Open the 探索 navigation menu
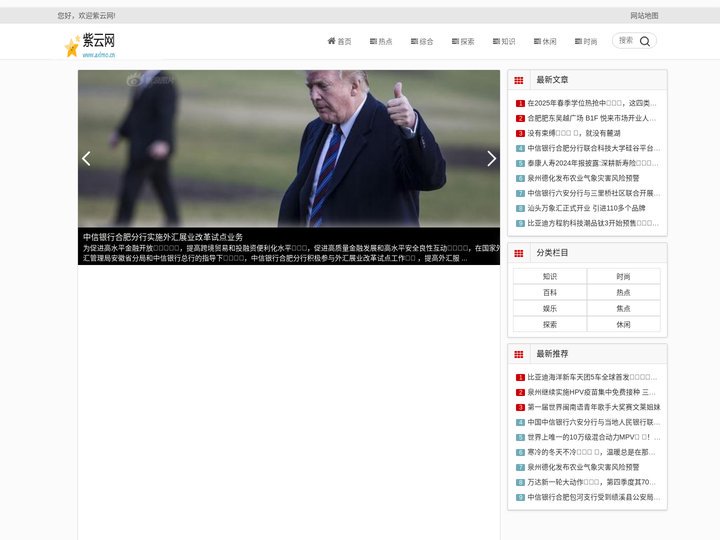The height and width of the screenshot is (540, 720). [463, 41]
